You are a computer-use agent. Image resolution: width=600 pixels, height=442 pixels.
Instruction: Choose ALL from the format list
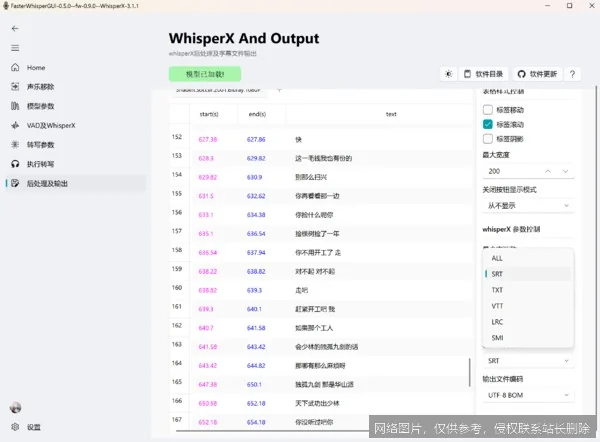point(528,258)
